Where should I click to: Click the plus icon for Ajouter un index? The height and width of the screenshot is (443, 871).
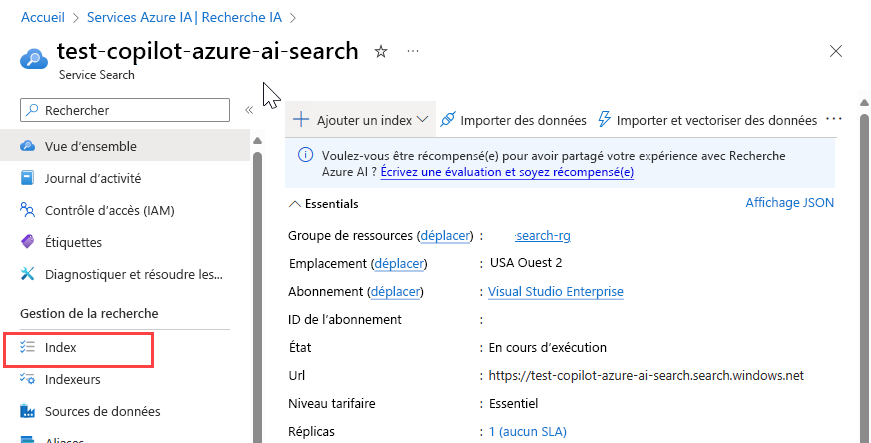(x=301, y=119)
